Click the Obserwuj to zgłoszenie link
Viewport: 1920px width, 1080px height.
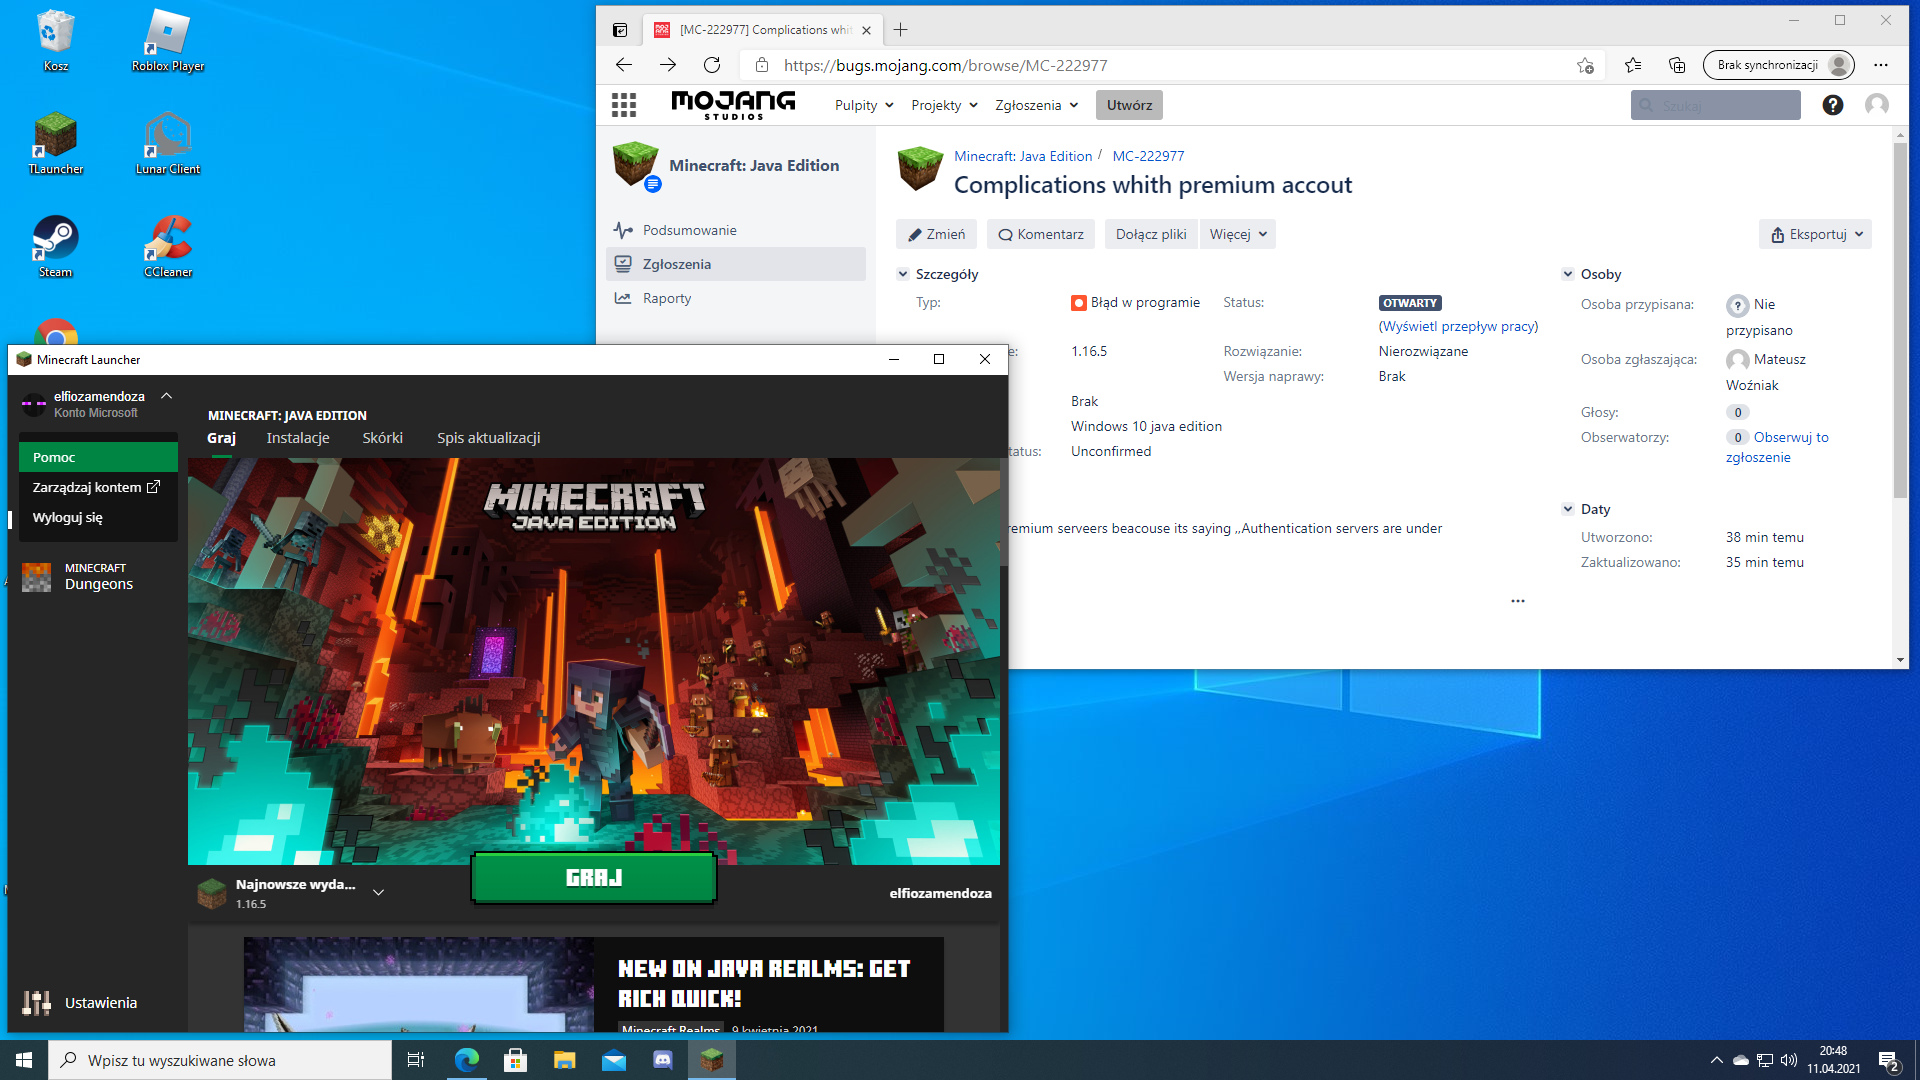1790,438
